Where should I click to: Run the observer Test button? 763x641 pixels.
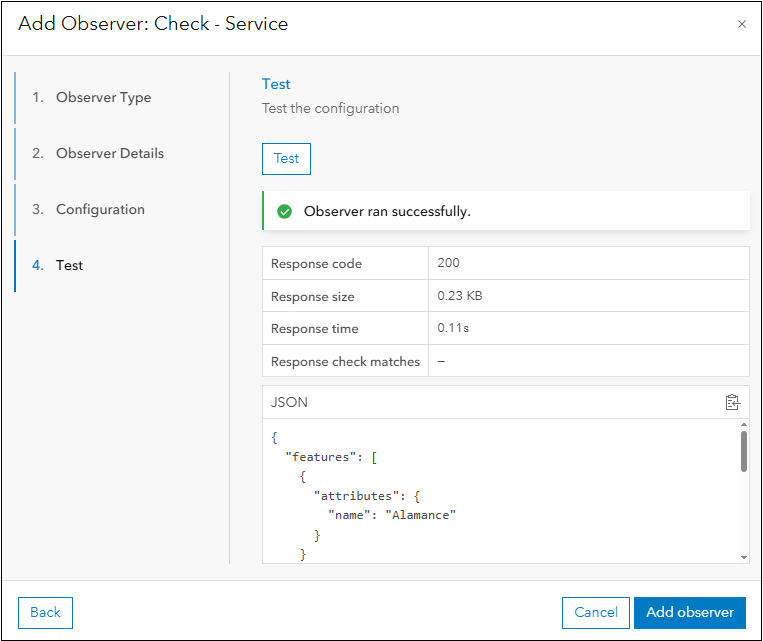point(286,159)
